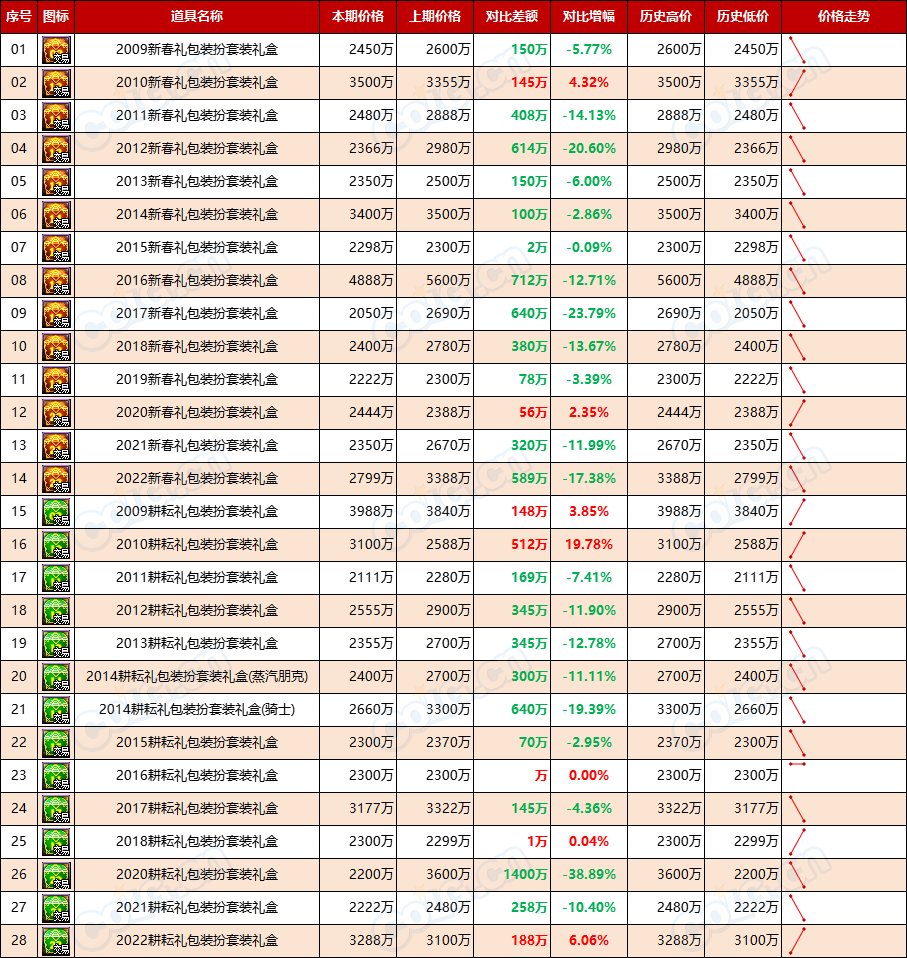Click the 2020新春礼包 row icon

coord(56,412)
